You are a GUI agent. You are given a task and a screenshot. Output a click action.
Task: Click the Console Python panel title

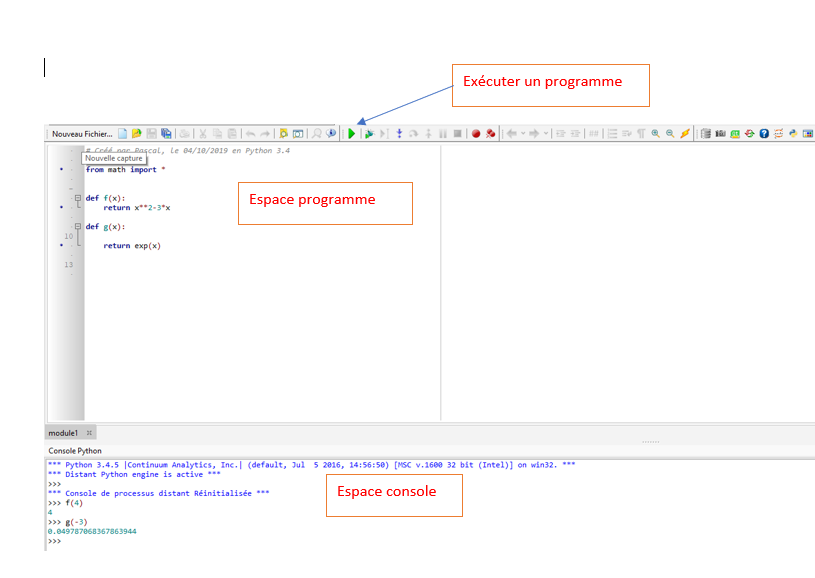(75, 451)
